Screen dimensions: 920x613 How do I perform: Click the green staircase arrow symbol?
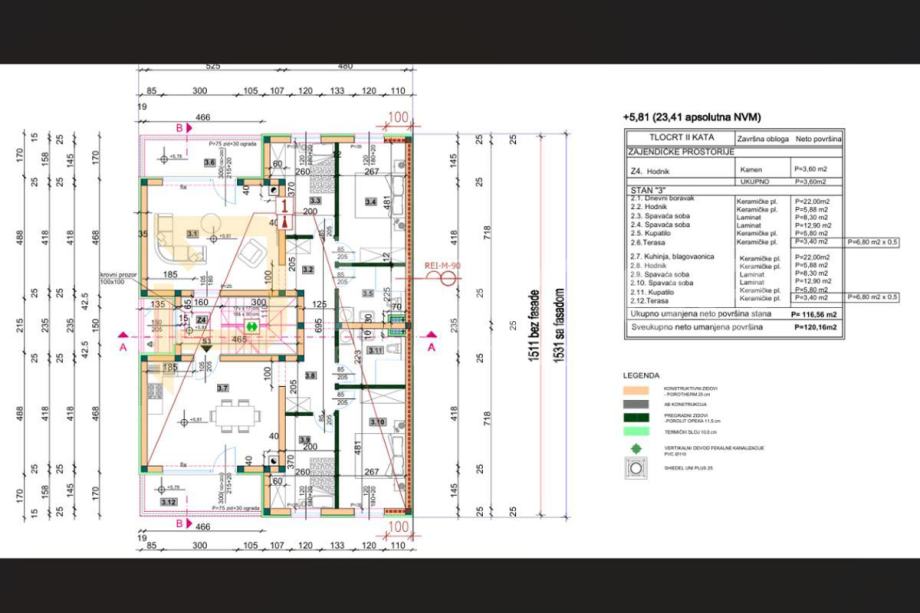[253, 325]
